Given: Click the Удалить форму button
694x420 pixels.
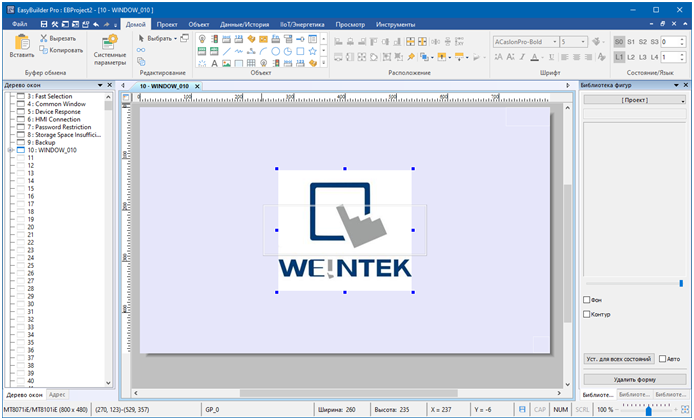Looking at the screenshot, I should [635, 379].
